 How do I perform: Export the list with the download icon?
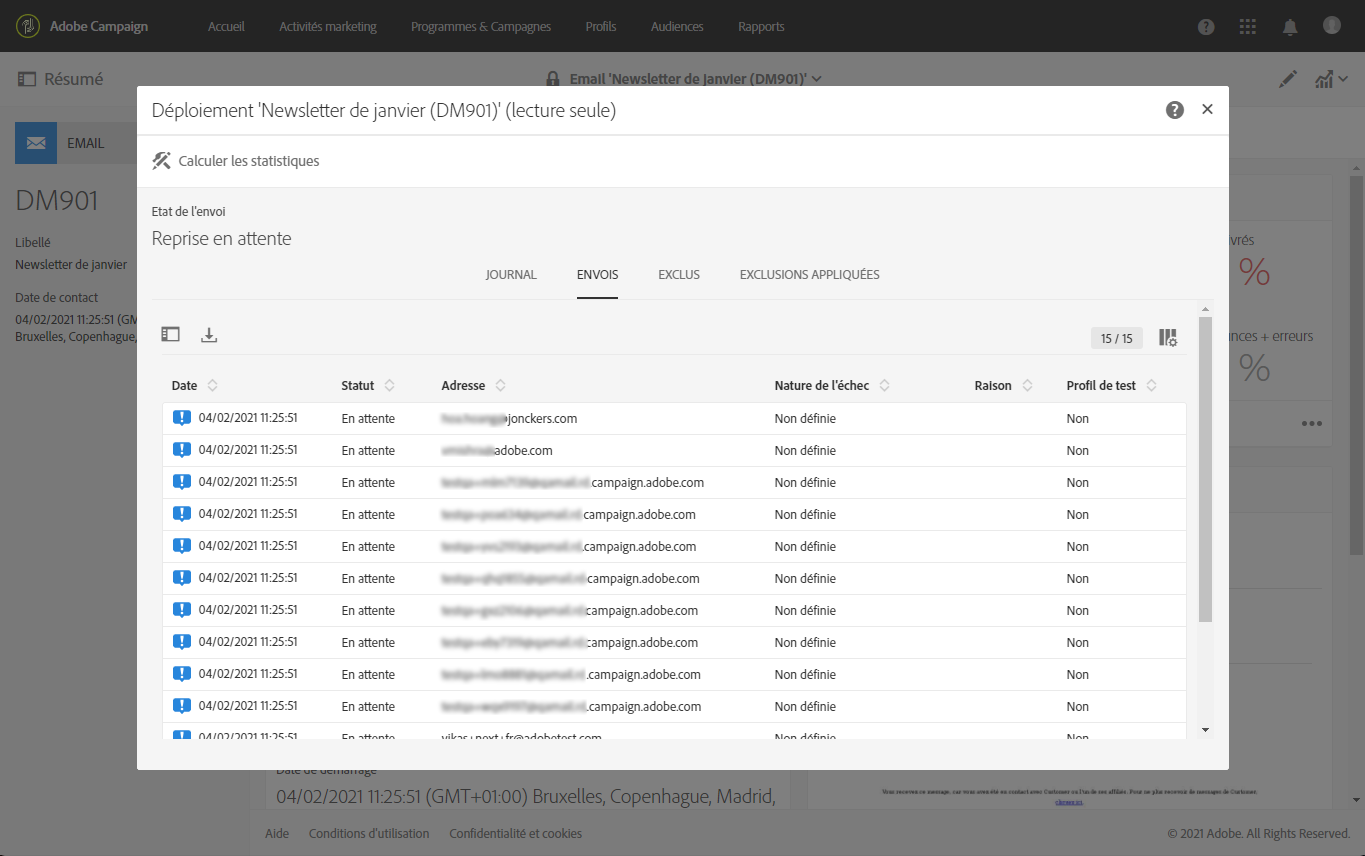(x=209, y=335)
